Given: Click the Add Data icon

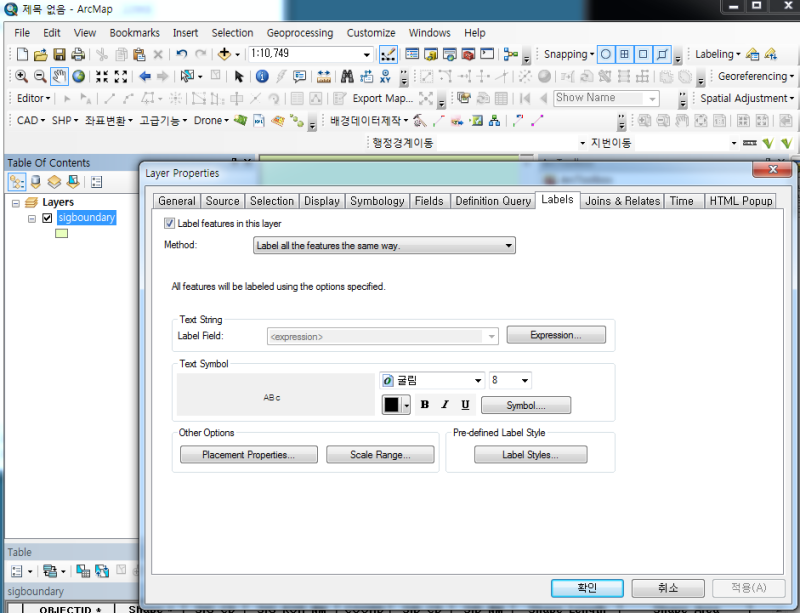Looking at the screenshot, I should (224, 54).
